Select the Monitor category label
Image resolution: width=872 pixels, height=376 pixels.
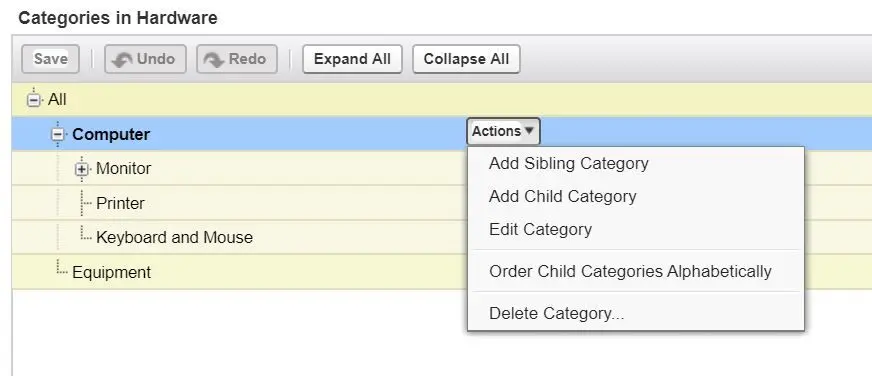tap(123, 169)
